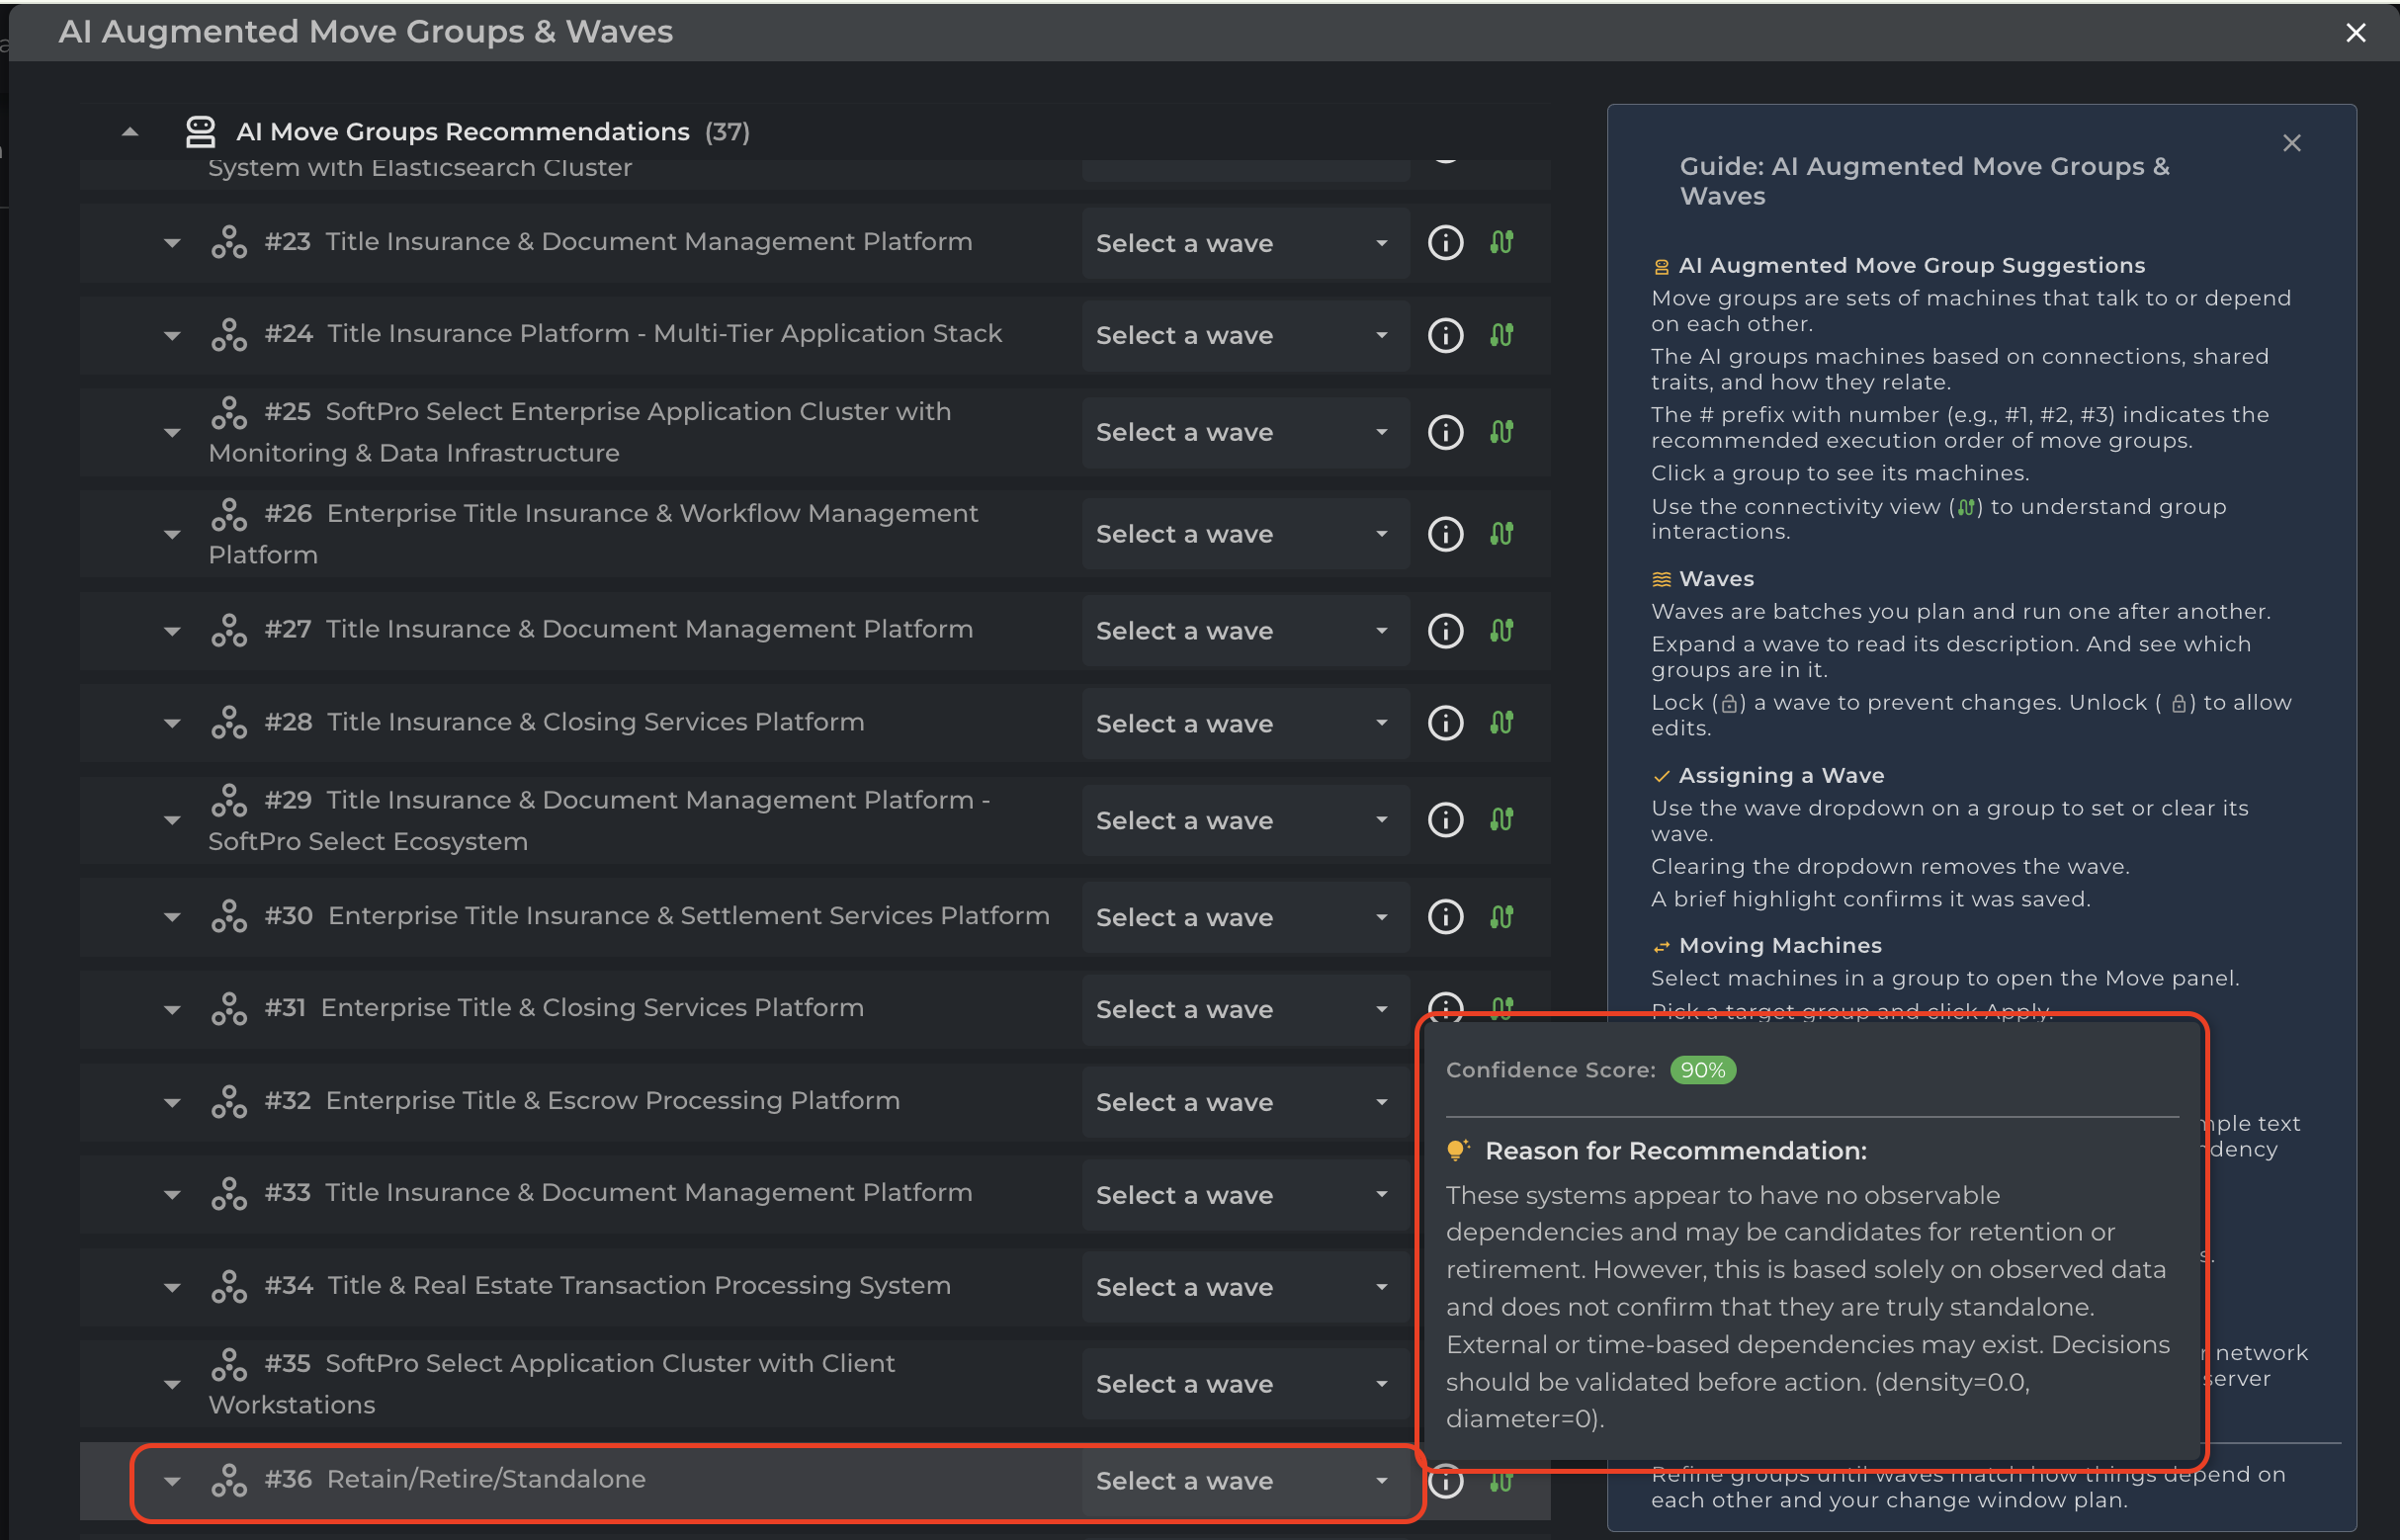Viewport: 2400px width, 1540px height.
Task: Expand #36 Retain/Retire/Standalone group
Action: tap(172, 1482)
